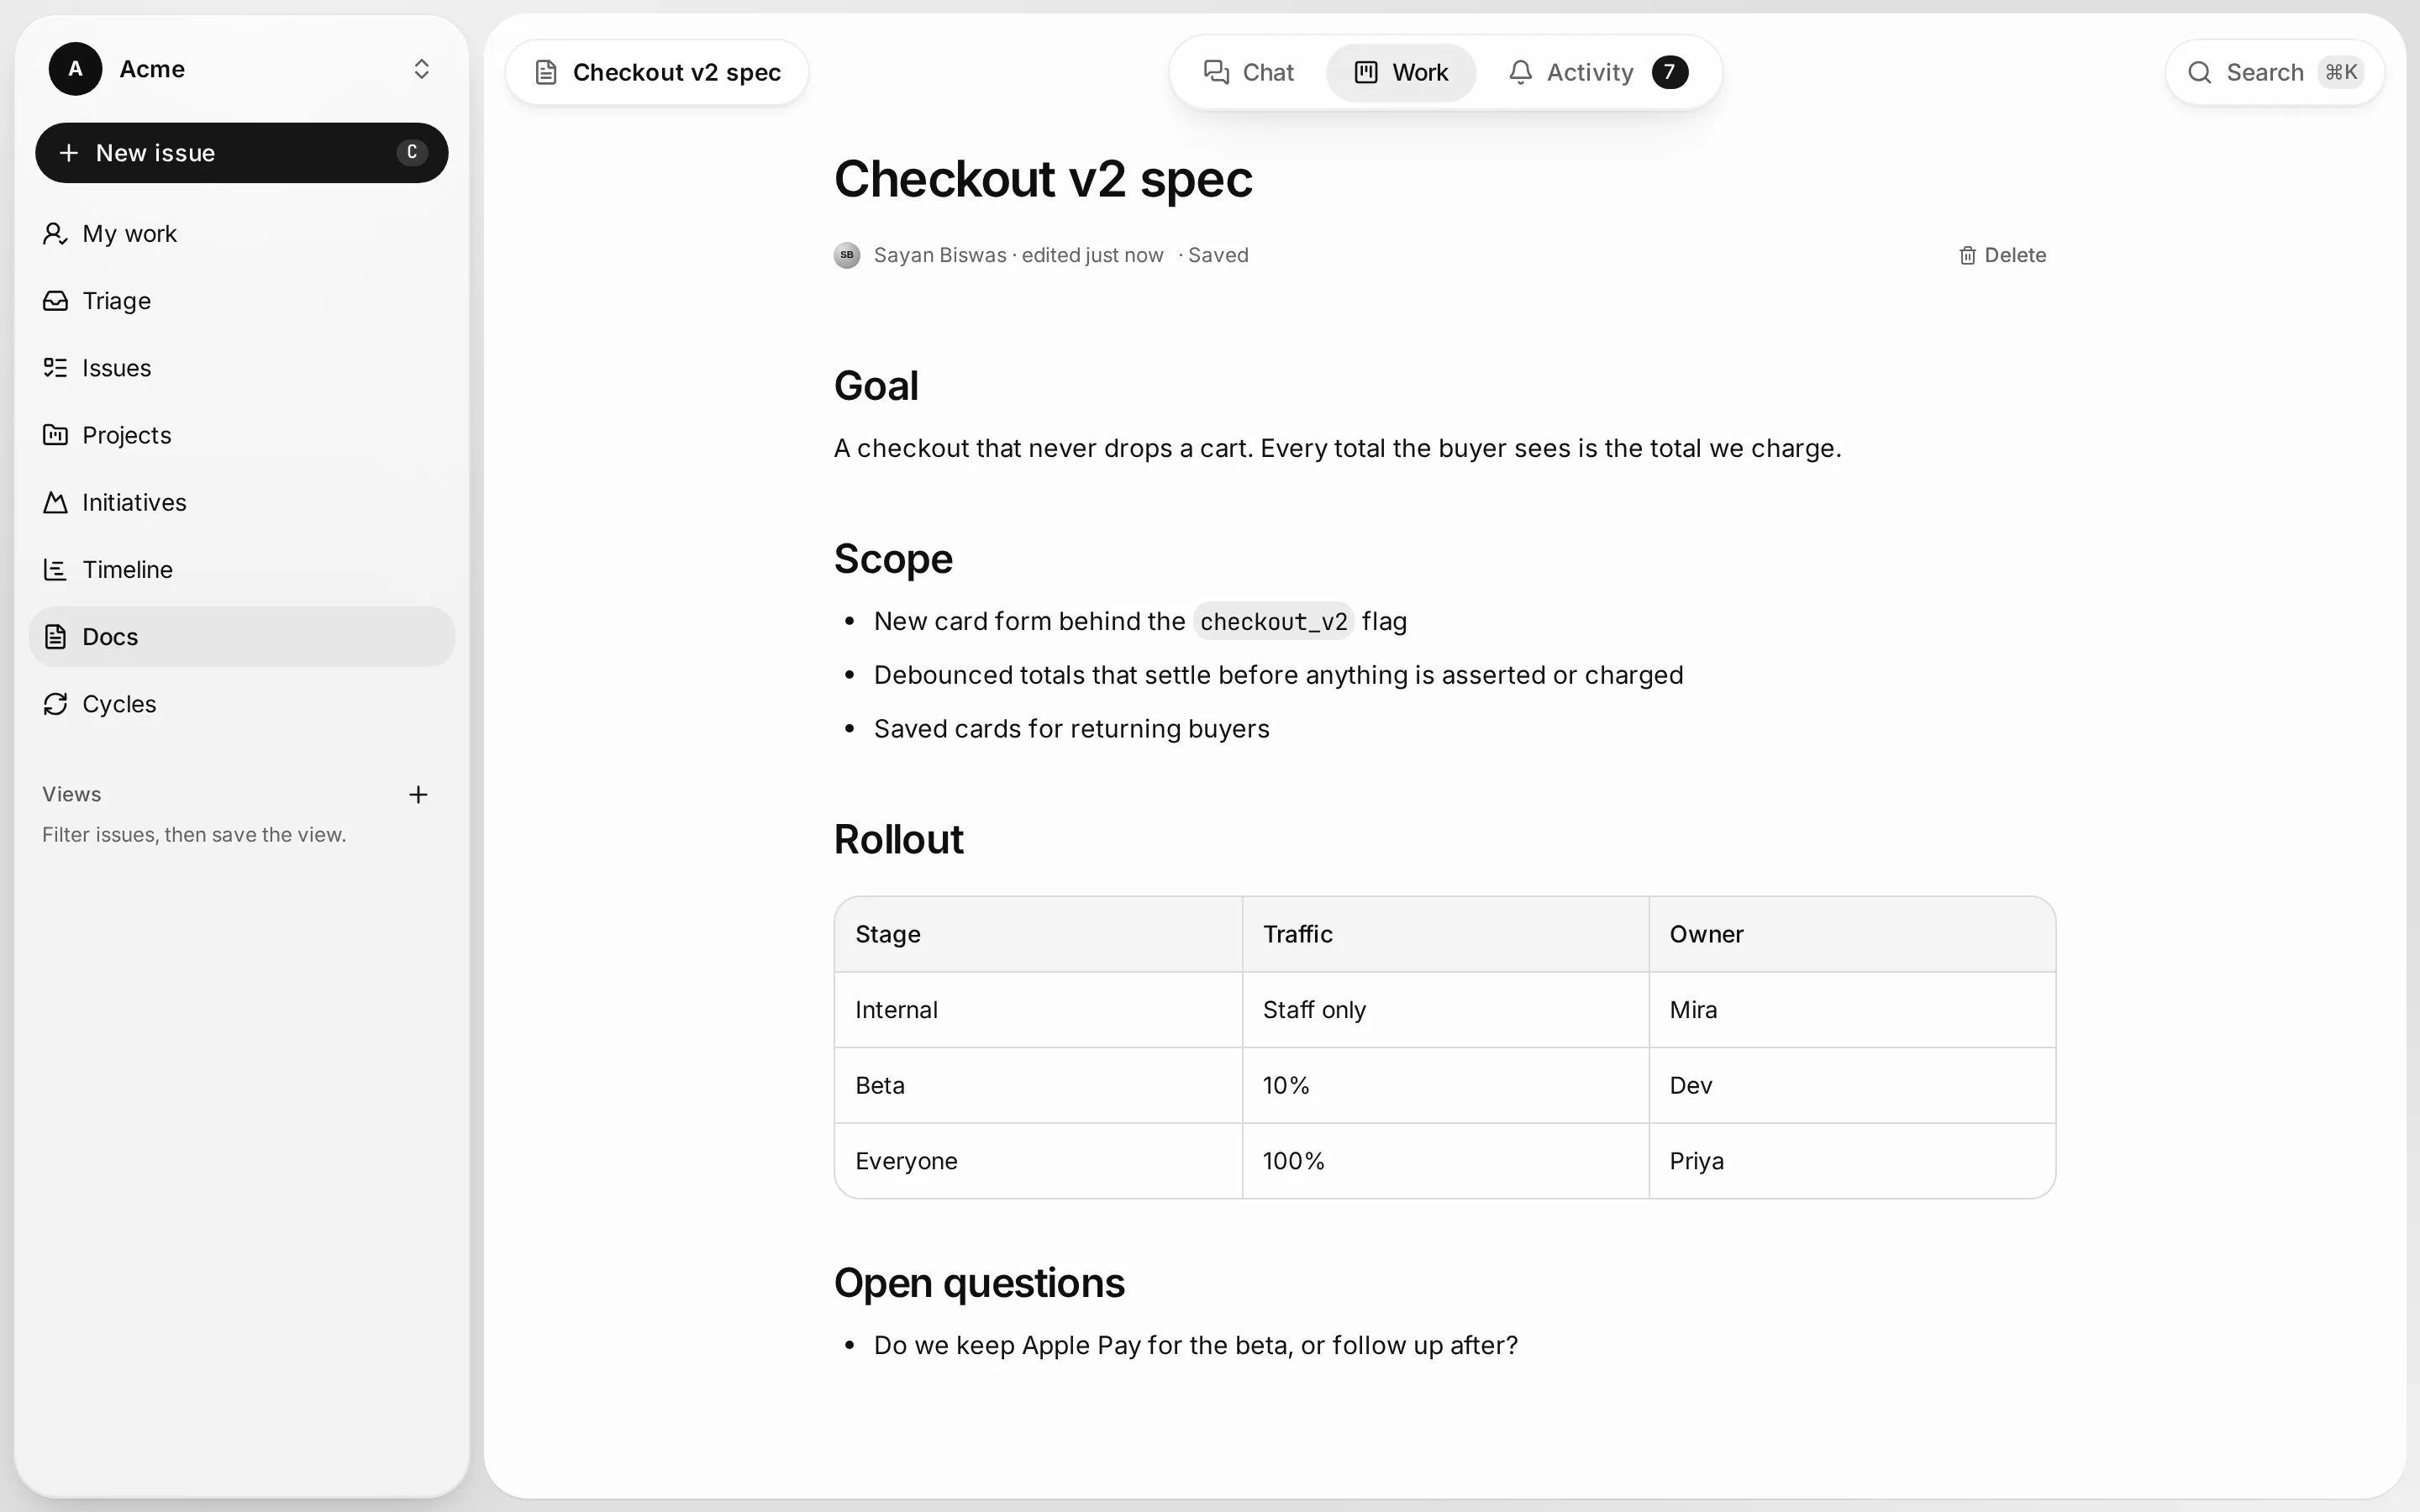Click the 10% table cell
Screen dimensions: 2420x1512
[x=1445, y=1085]
